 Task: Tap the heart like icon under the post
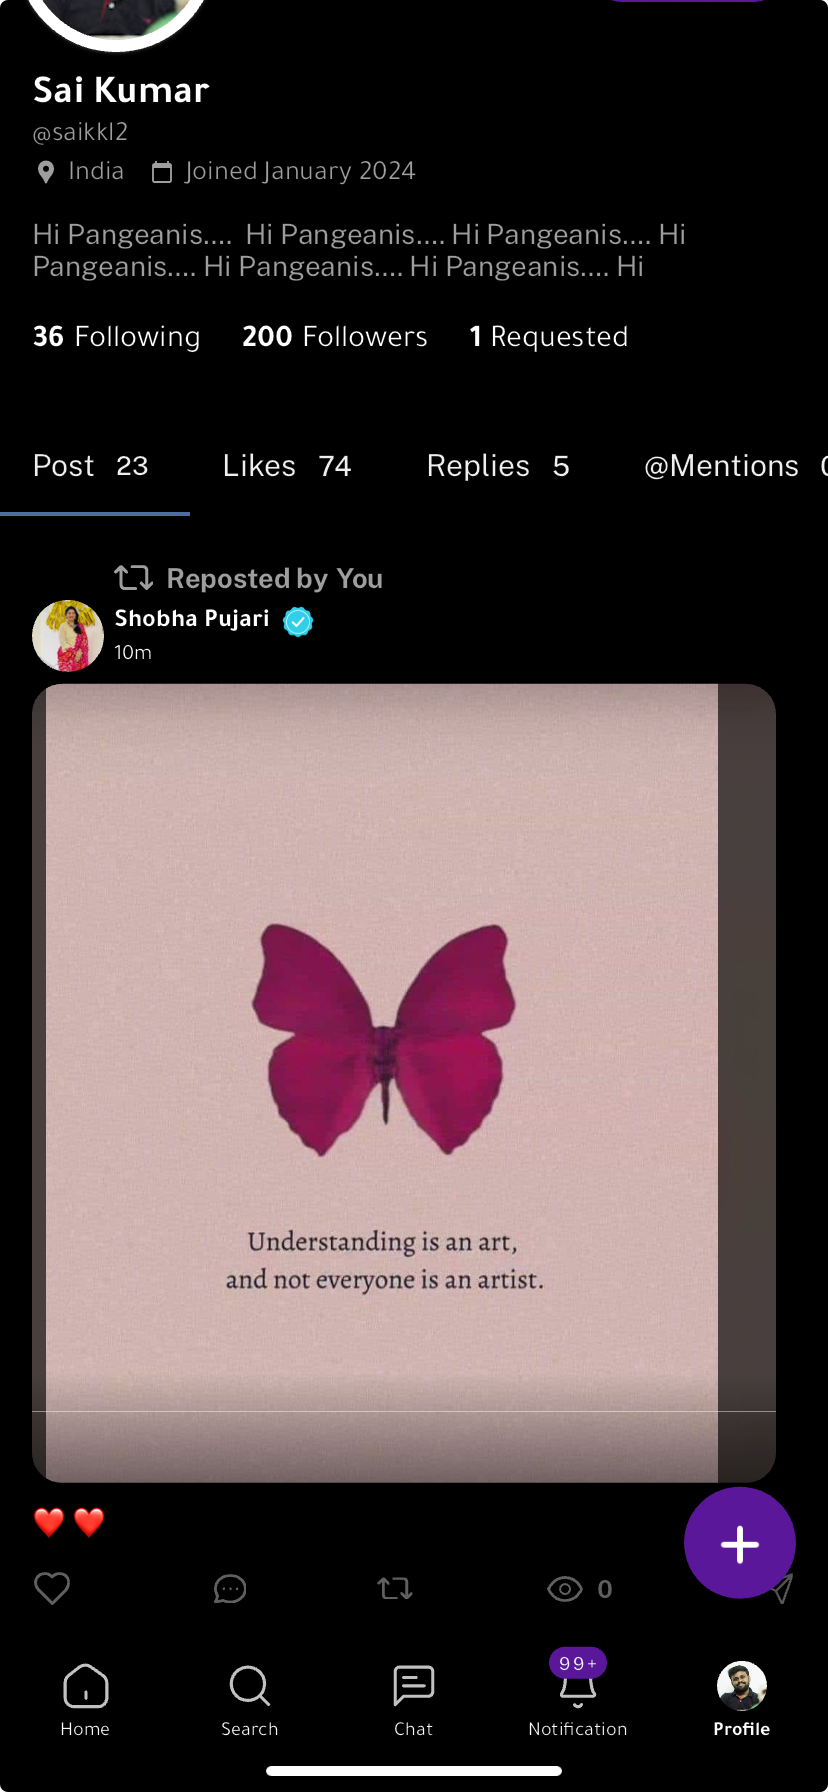pos(52,1588)
